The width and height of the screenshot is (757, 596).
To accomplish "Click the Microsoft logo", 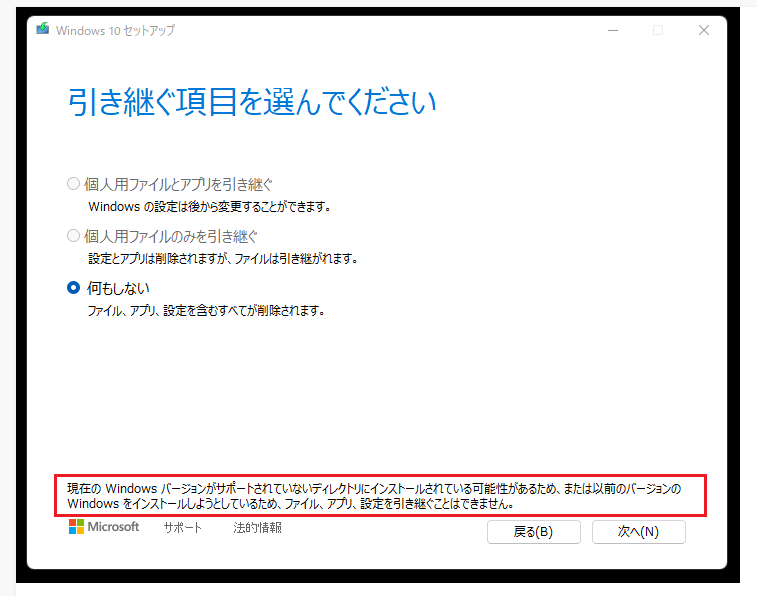I will [104, 527].
